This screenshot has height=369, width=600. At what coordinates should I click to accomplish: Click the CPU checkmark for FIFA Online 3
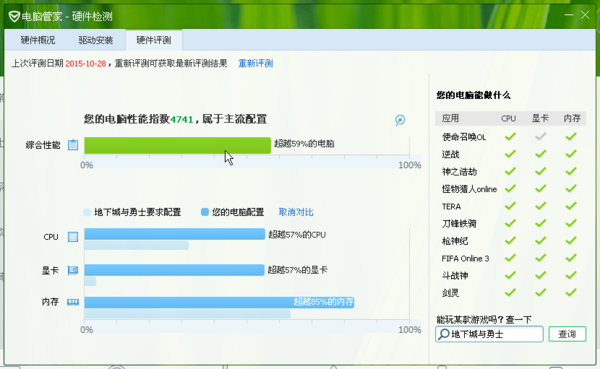[x=510, y=258]
